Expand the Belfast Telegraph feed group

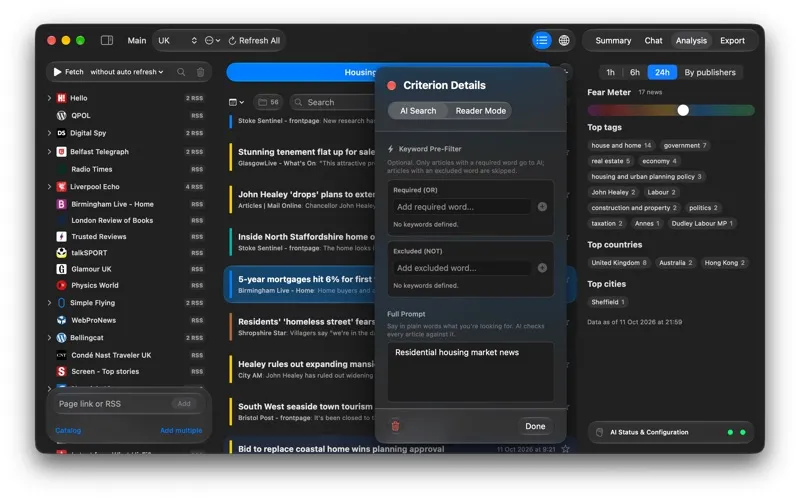tap(49, 152)
